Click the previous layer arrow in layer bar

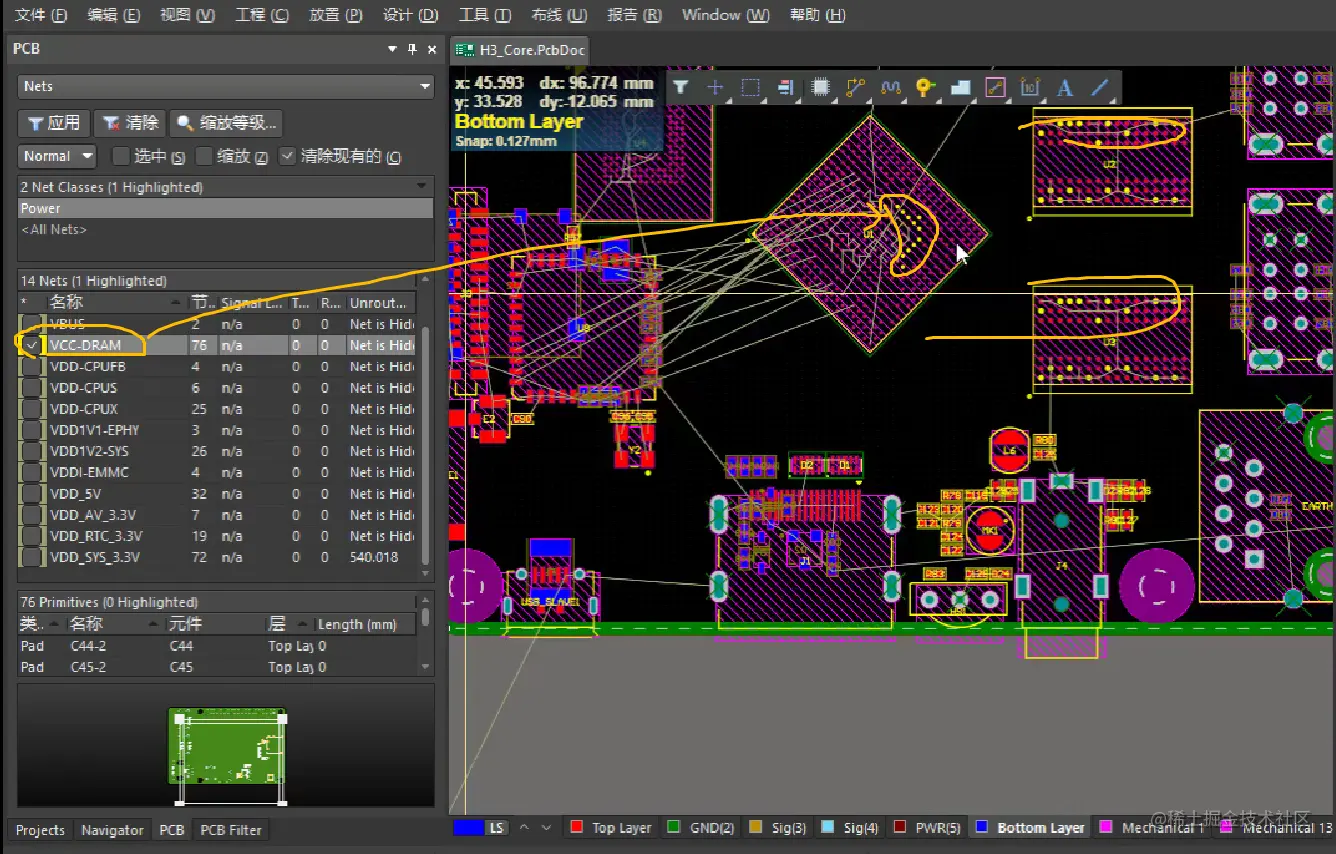coord(524,828)
